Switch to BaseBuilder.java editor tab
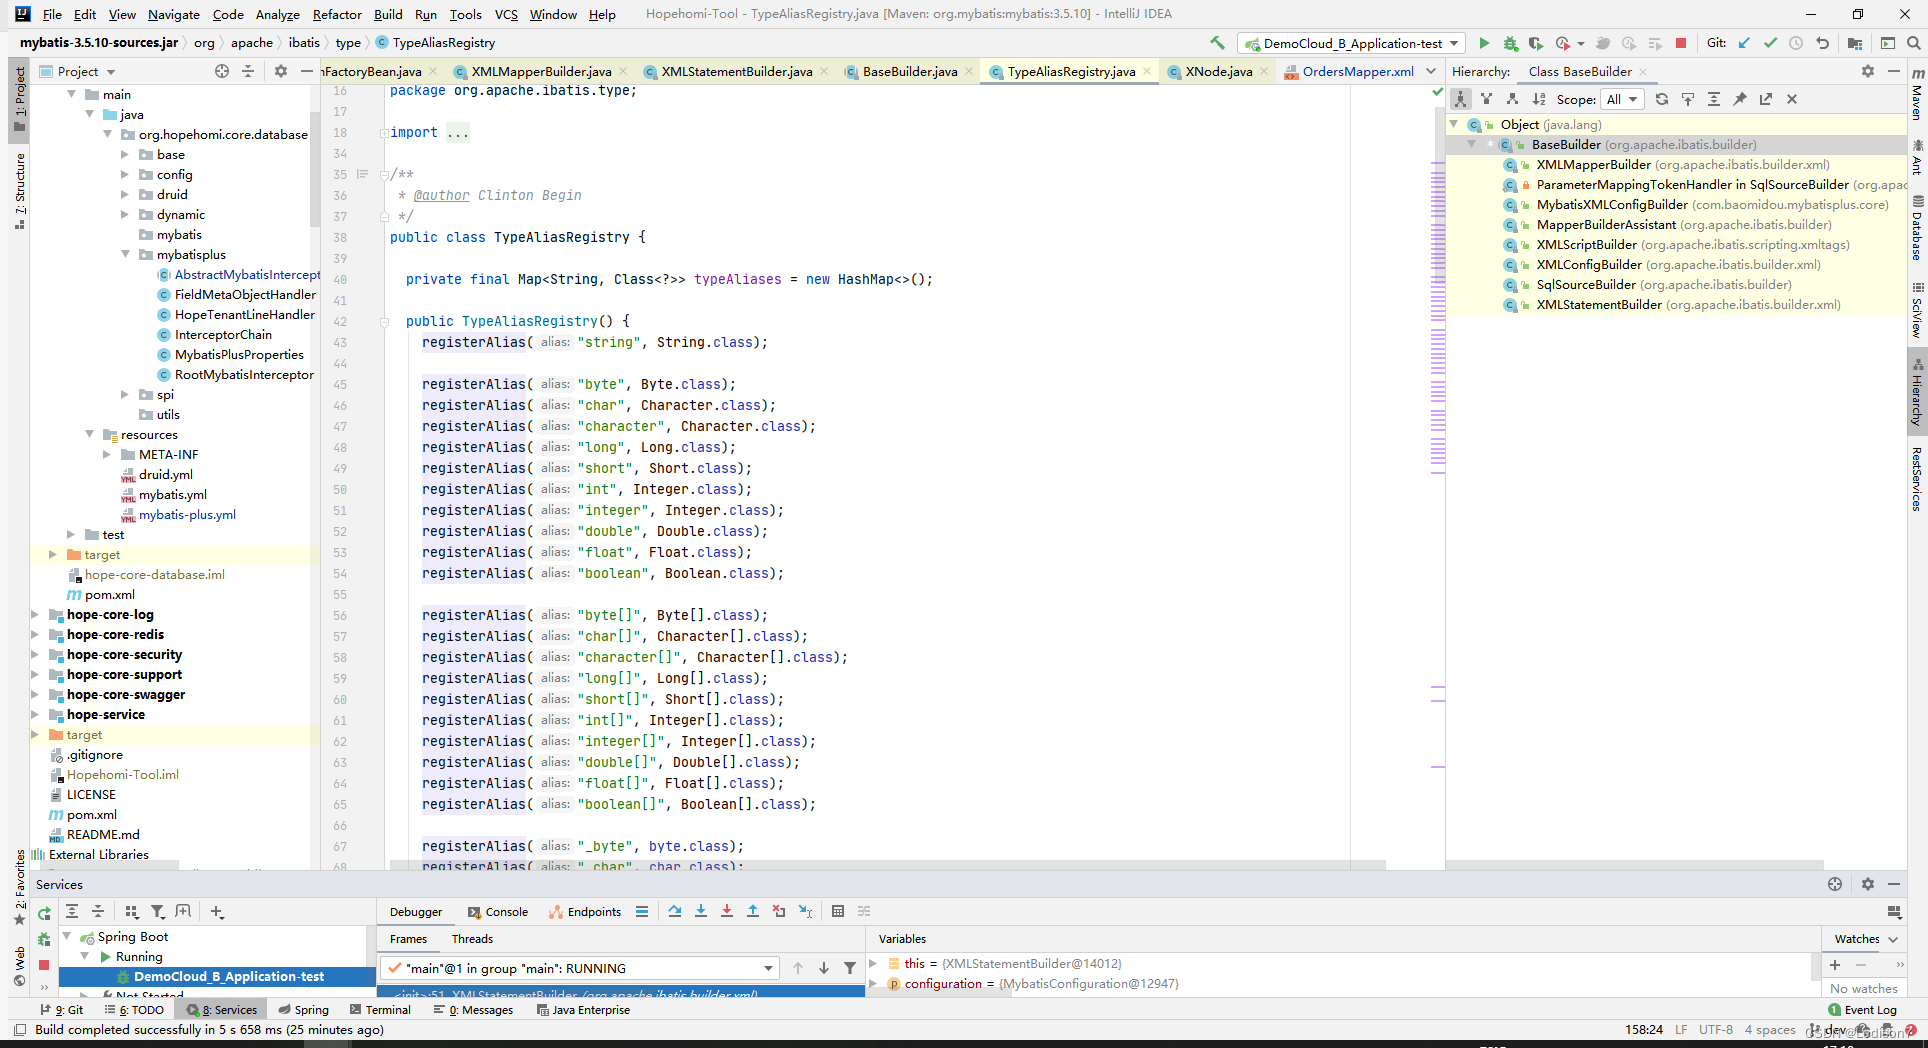Viewport: 1928px width, 1048px height. [x=910, y=71]
